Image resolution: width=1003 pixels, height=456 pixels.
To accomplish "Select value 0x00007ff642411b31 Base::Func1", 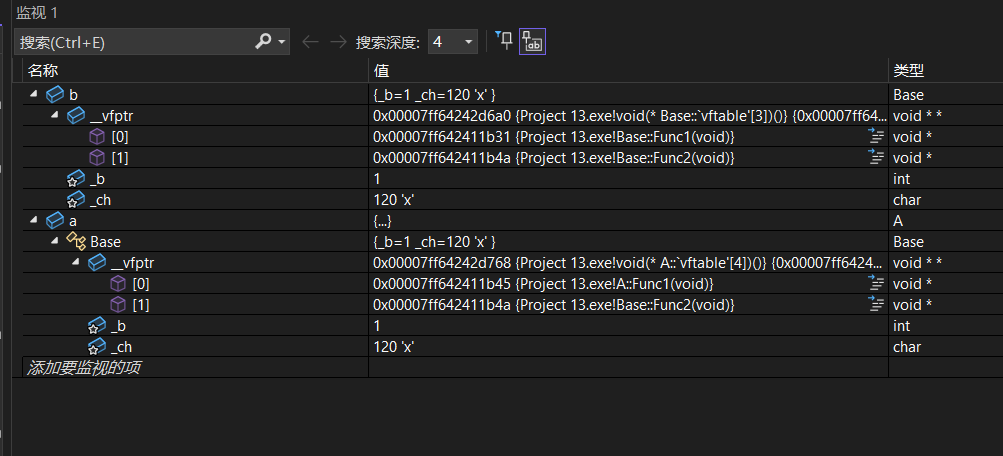I will click(553, 137).
